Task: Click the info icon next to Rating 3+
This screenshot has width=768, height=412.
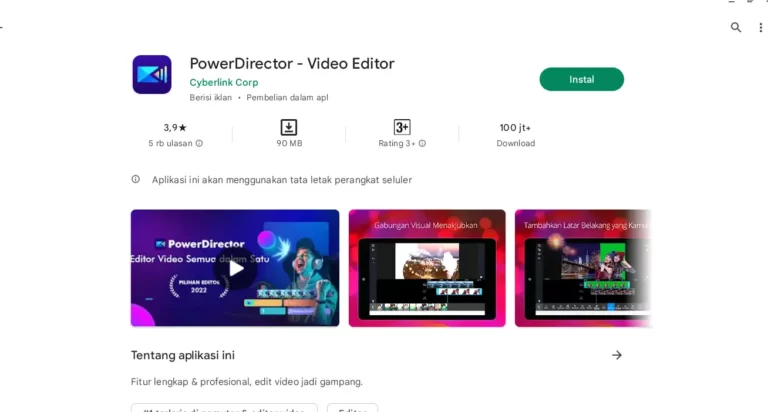Action: (422, 144)
